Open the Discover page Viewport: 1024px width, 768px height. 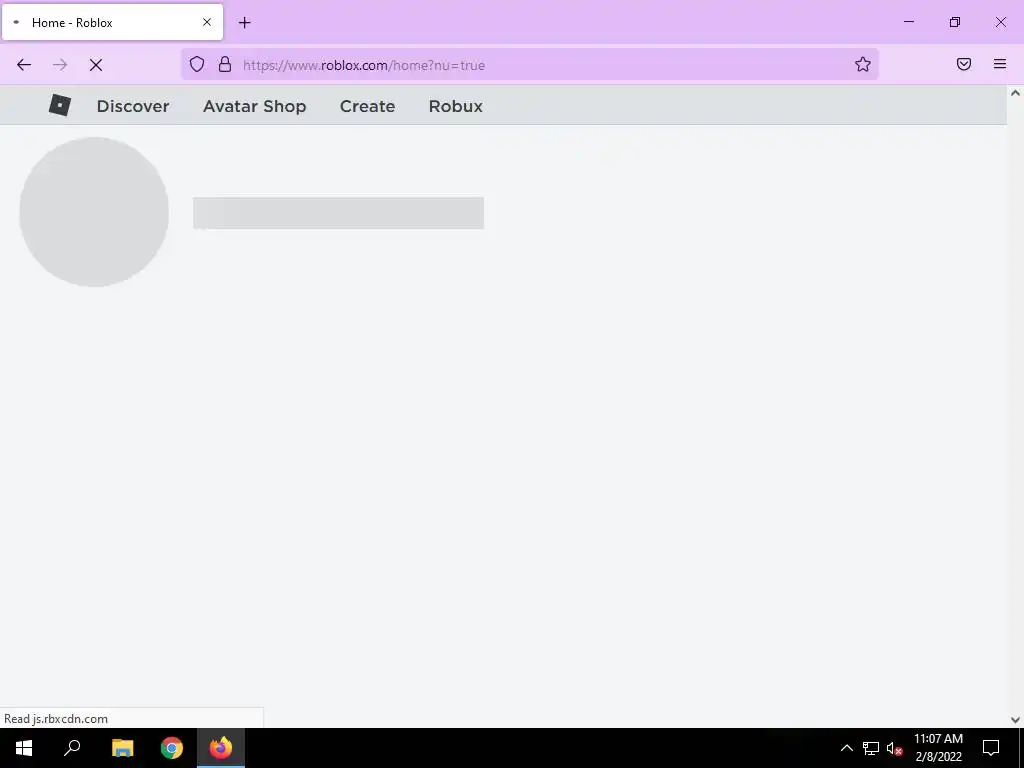click(x=133, y=106)
